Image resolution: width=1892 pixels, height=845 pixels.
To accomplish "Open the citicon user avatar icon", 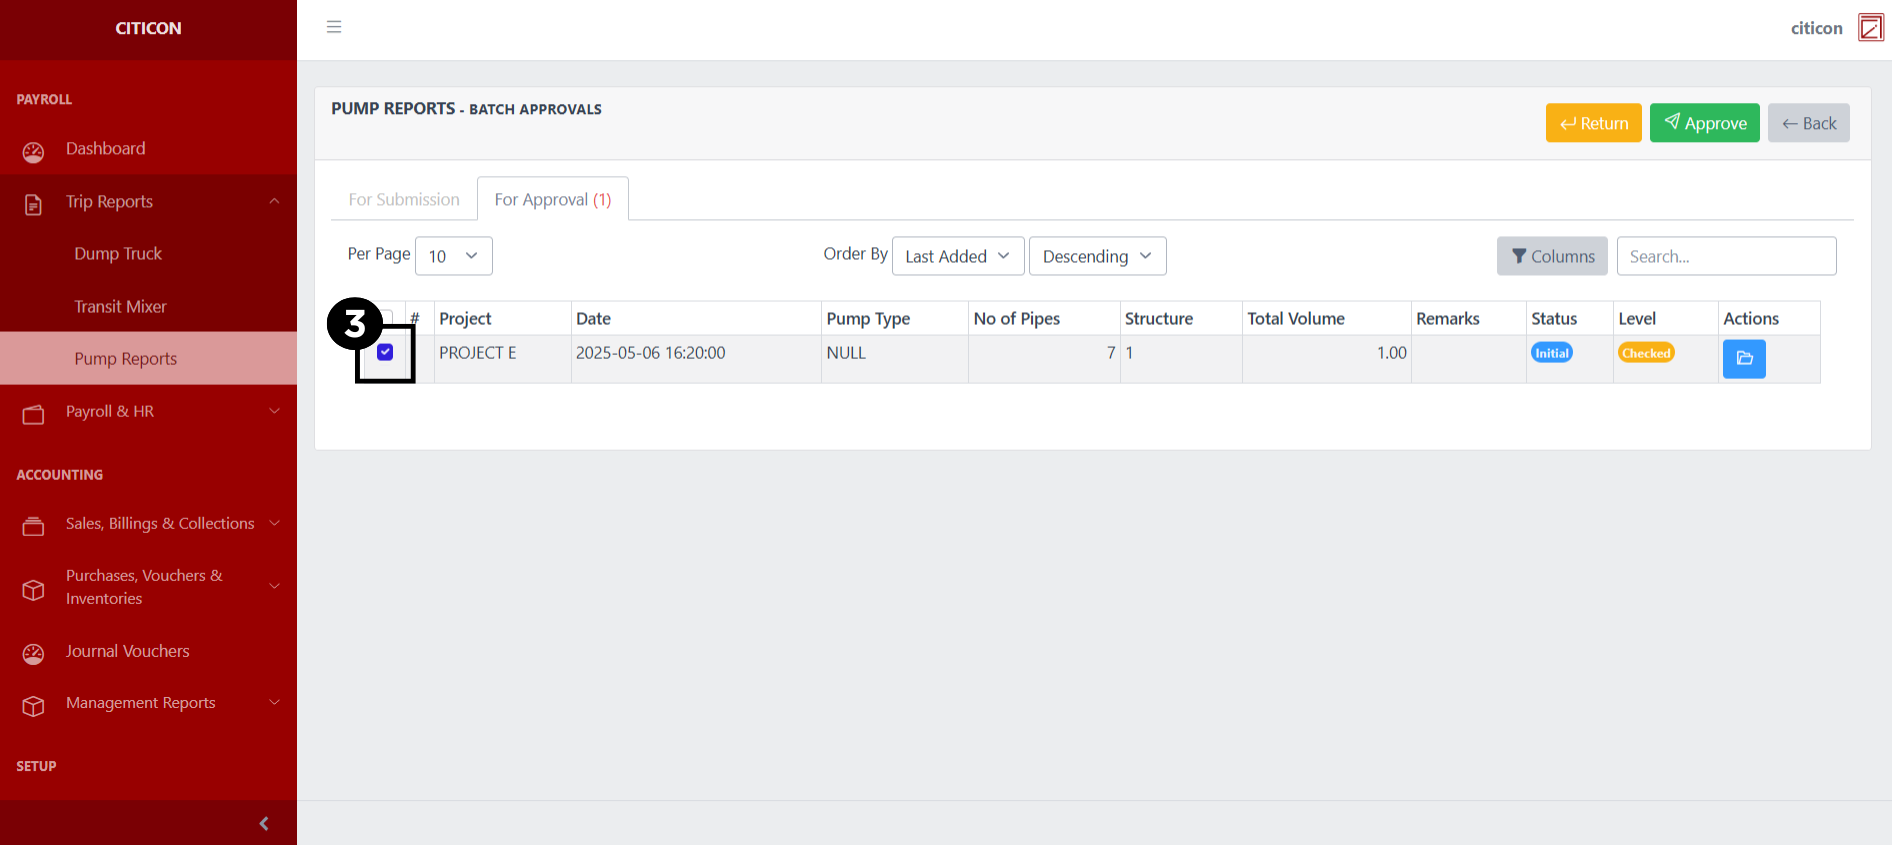I will pyautogui.click(x=1870, y=28).
